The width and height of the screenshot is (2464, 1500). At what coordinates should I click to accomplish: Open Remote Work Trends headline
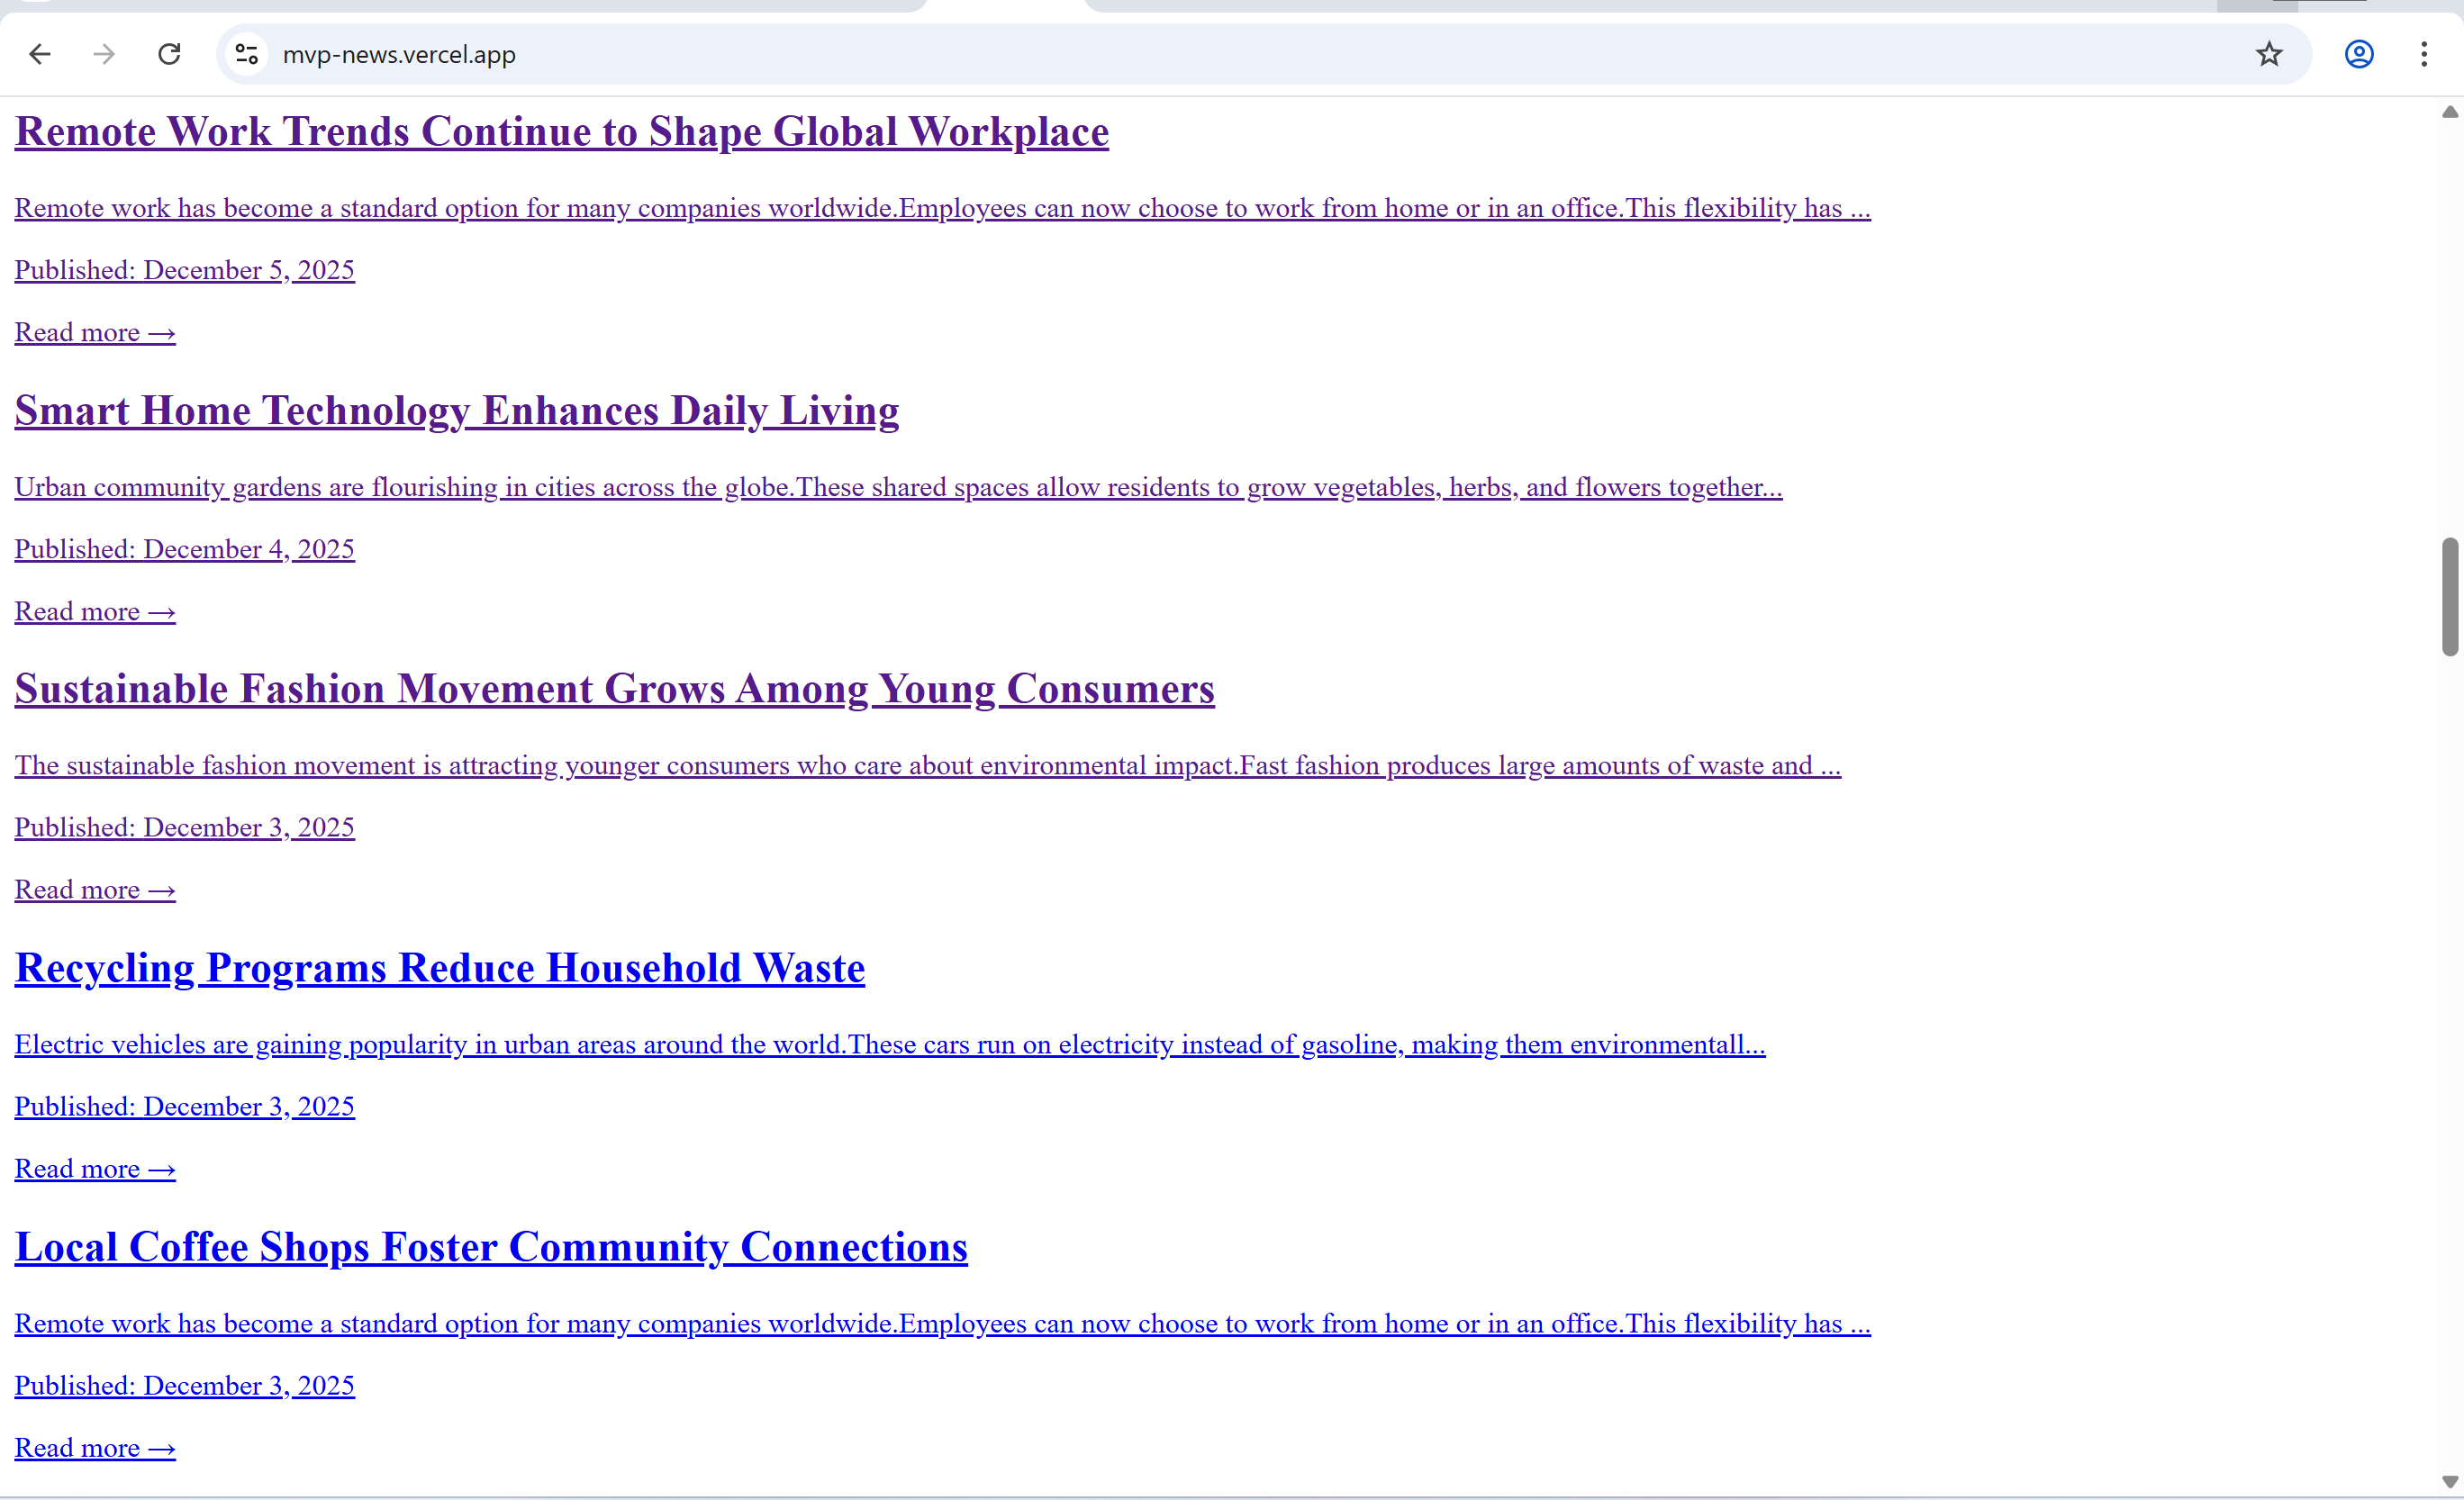(x=561, y=132)
